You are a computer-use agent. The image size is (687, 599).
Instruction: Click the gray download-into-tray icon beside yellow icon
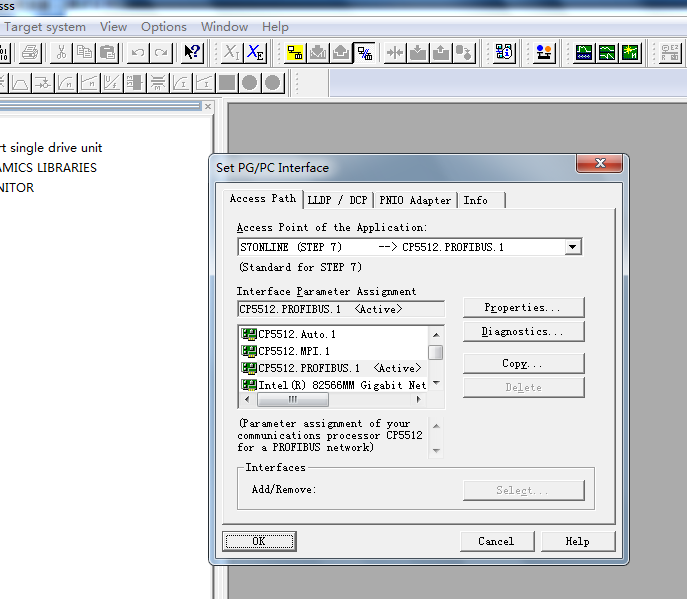(318, 53)
